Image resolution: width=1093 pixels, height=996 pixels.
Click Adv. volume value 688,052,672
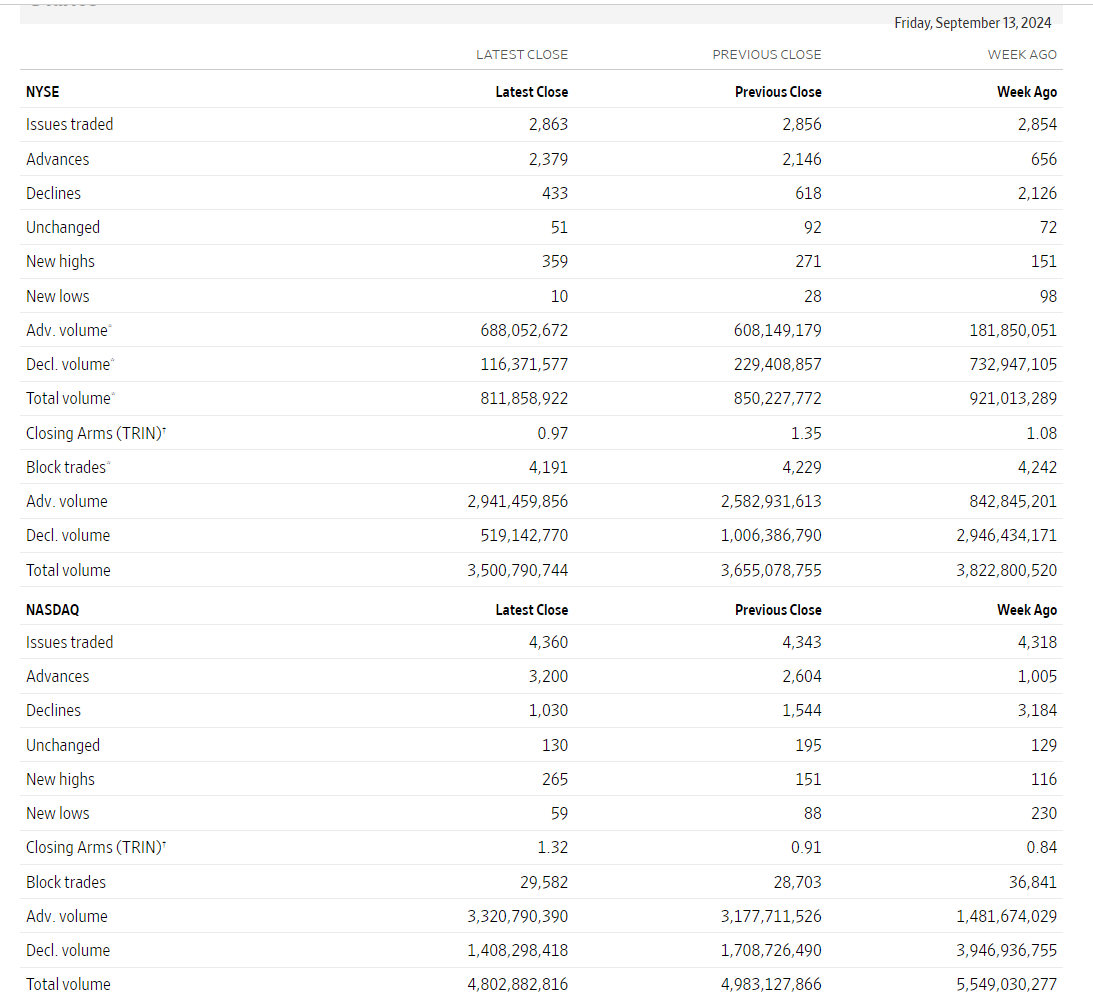(x=524, y=330)
